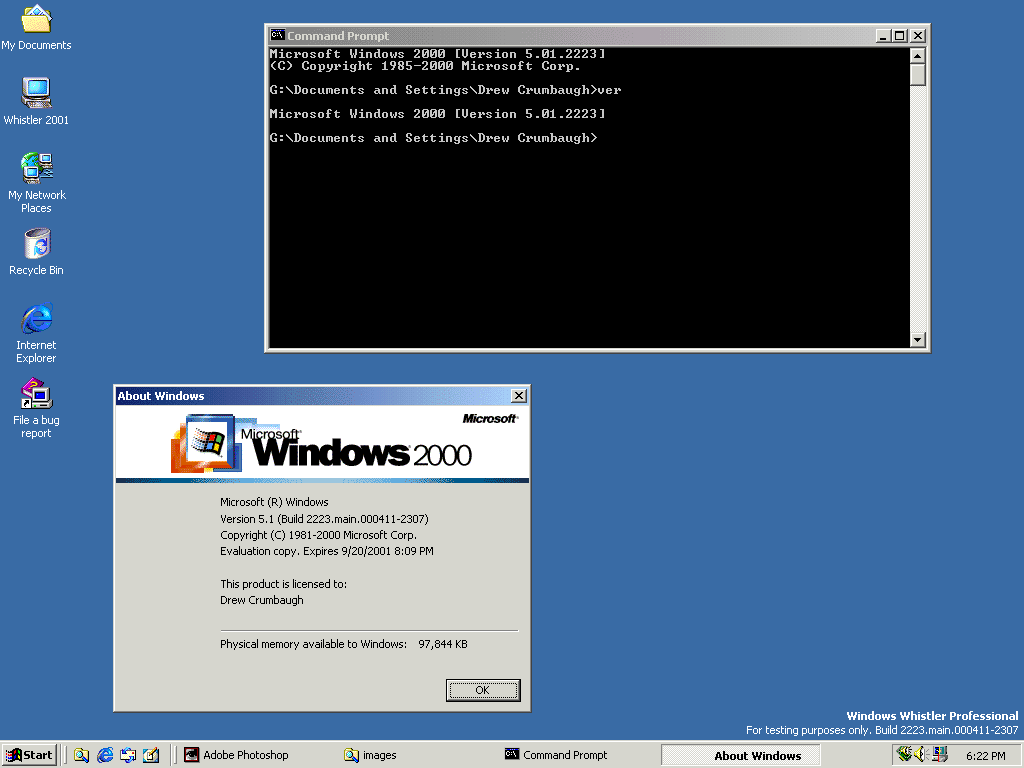Click the '97,844 KB' memory value
This screenshot has width=1024, height=768.
point(443,644)
